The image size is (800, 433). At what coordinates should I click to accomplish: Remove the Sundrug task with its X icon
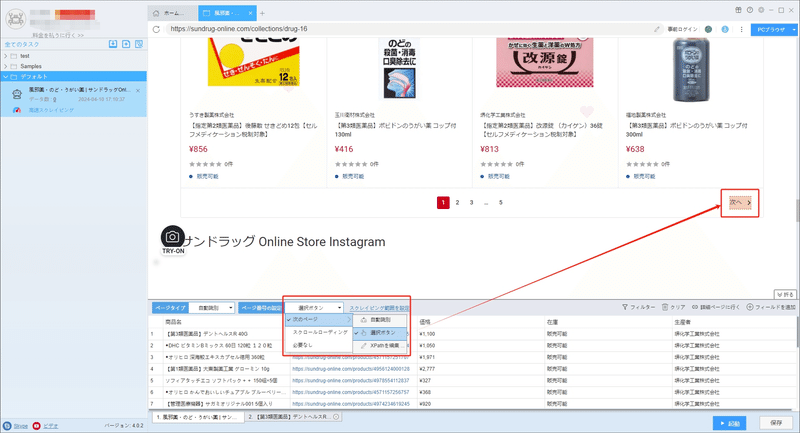click(138, 91)
